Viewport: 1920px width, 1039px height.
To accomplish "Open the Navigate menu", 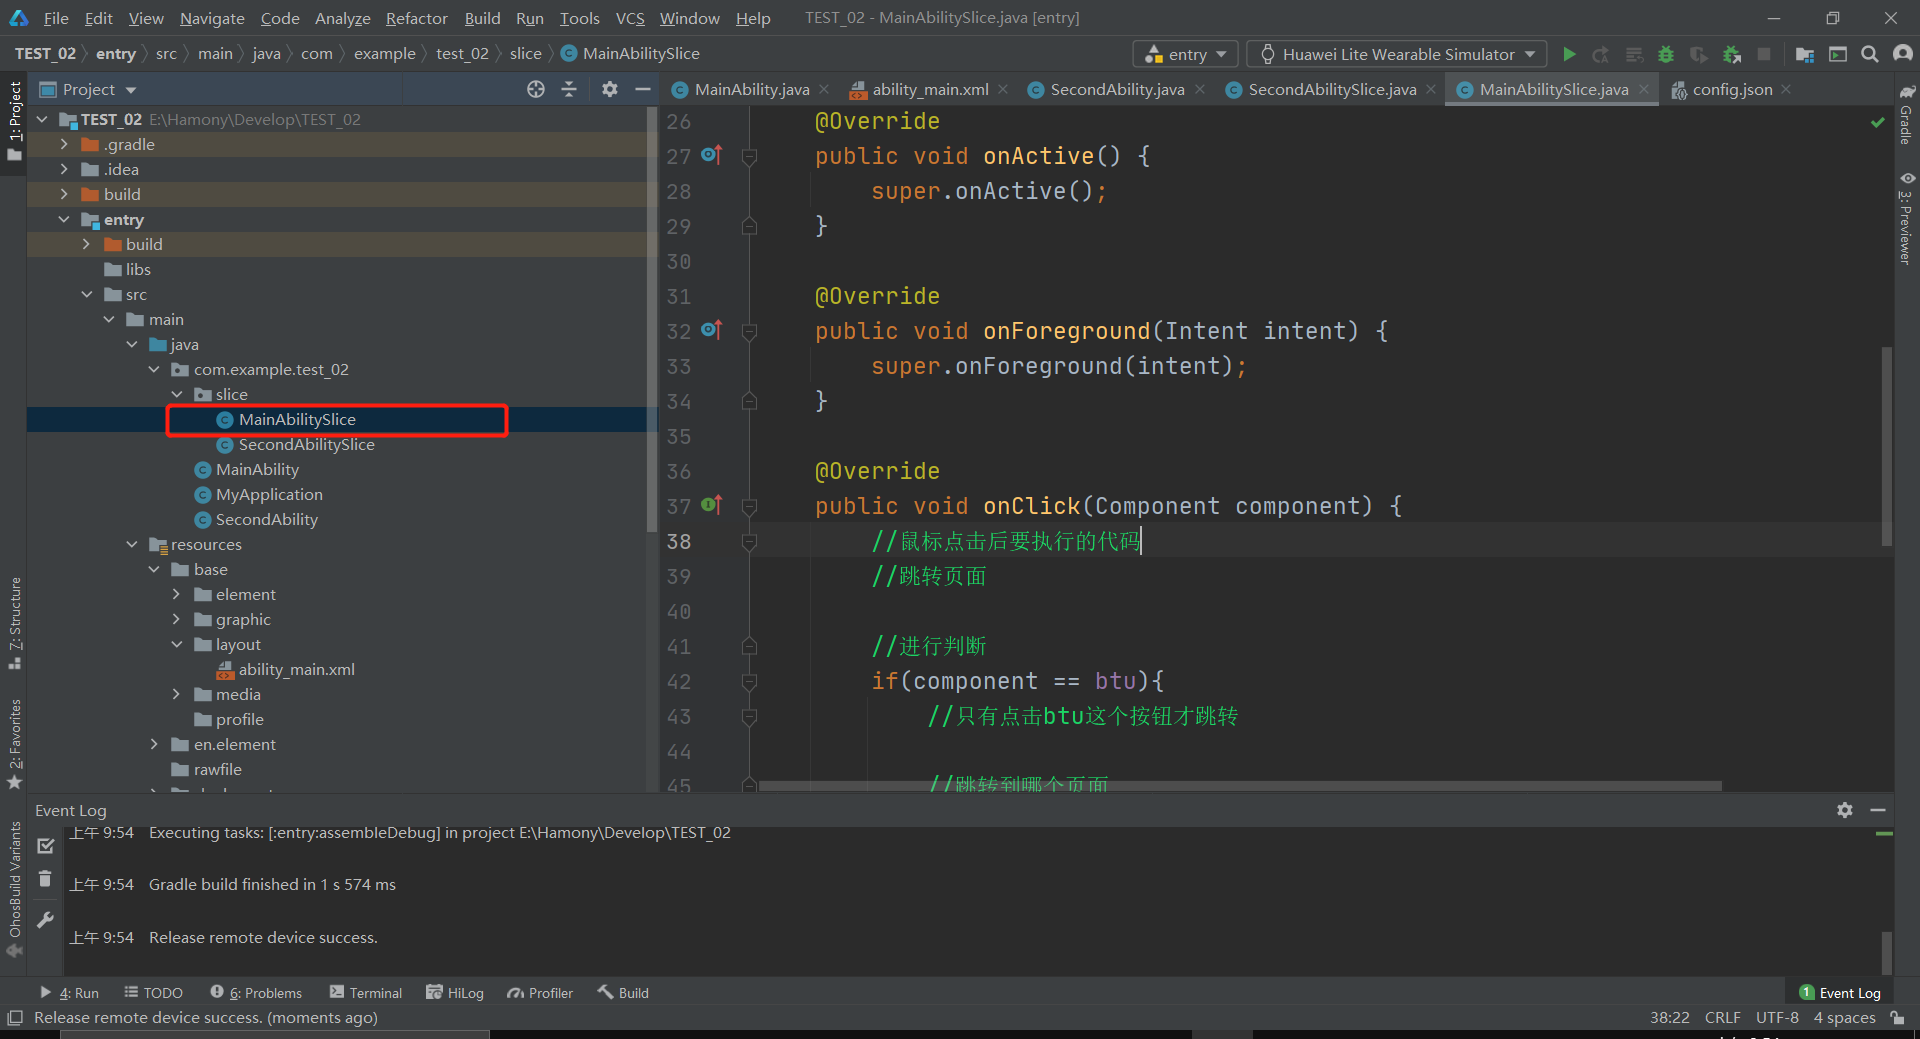I will [x=212, y=18].
